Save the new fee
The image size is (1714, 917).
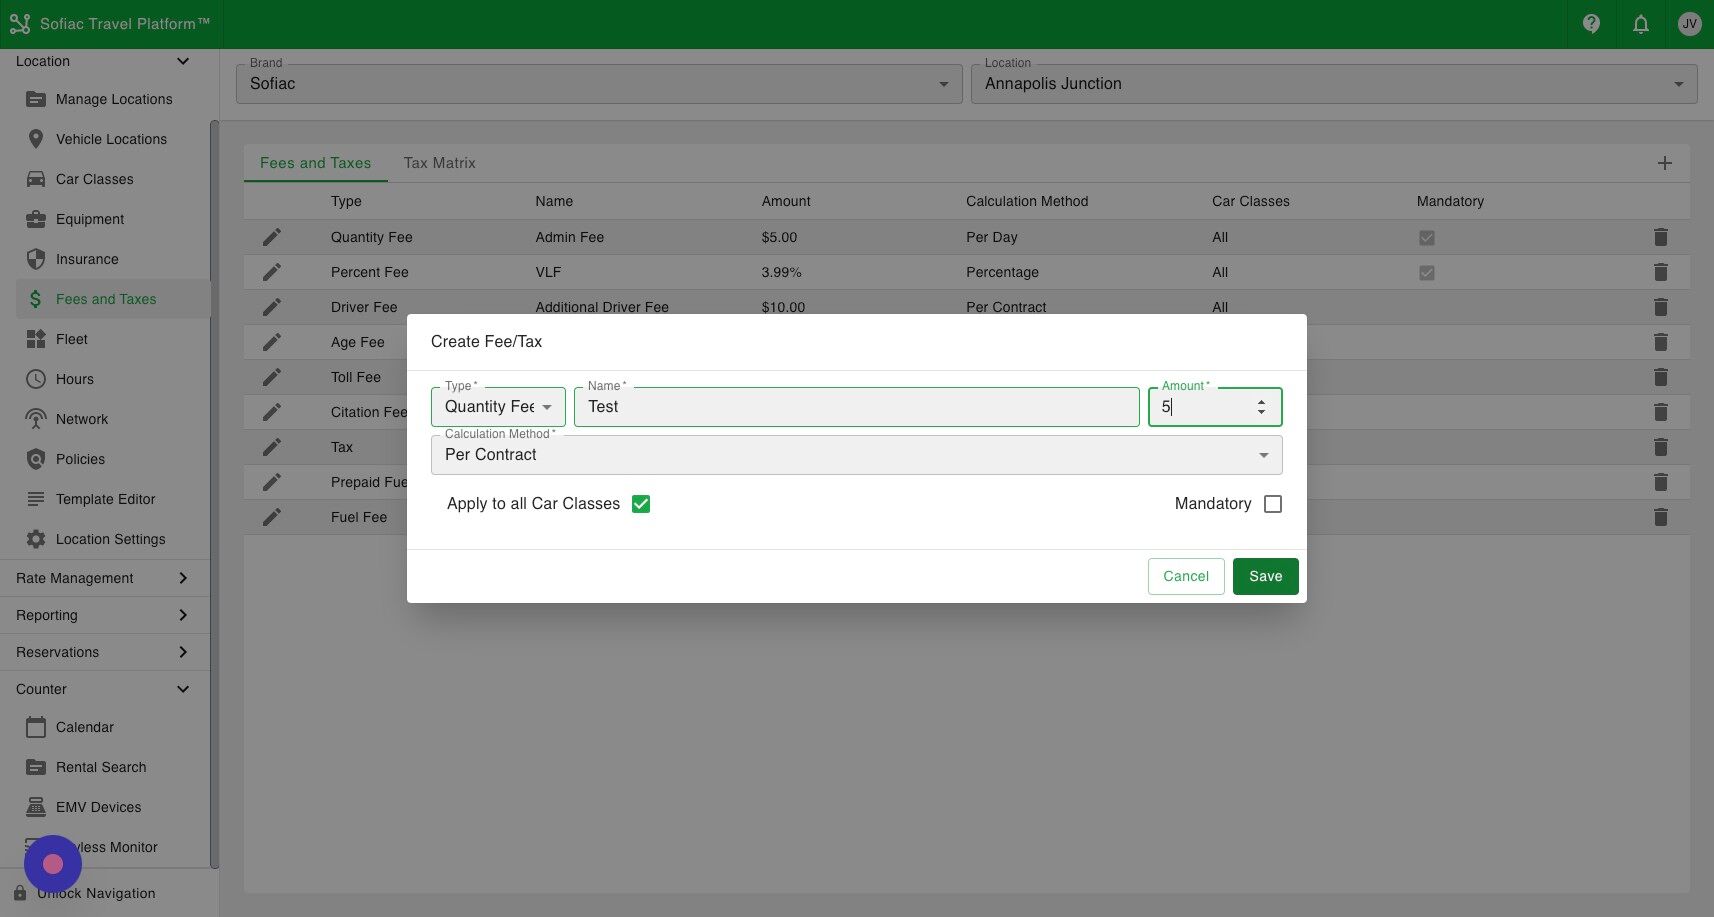point(1265,576)
